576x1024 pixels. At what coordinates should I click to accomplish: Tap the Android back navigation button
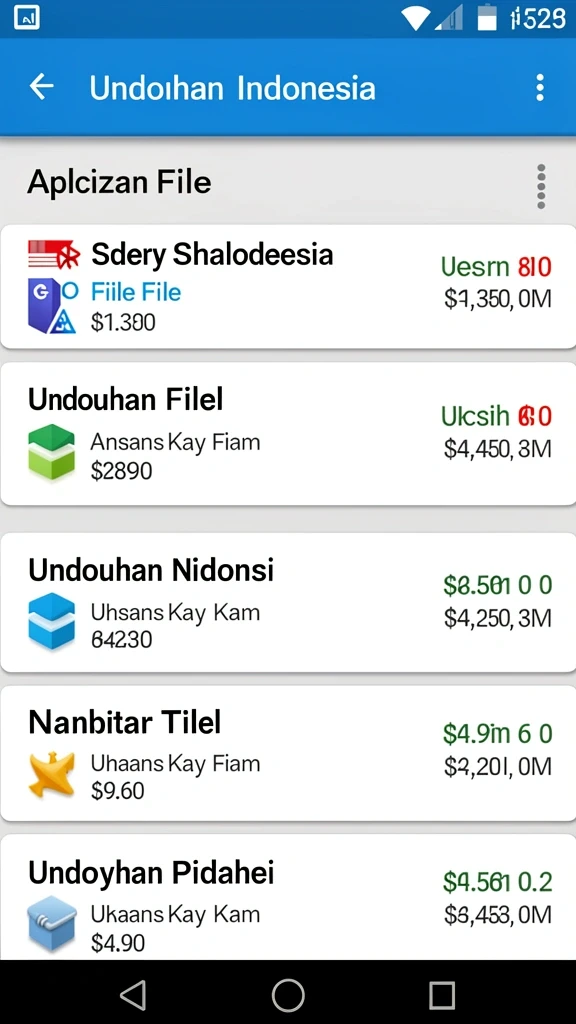pos(133,995)
